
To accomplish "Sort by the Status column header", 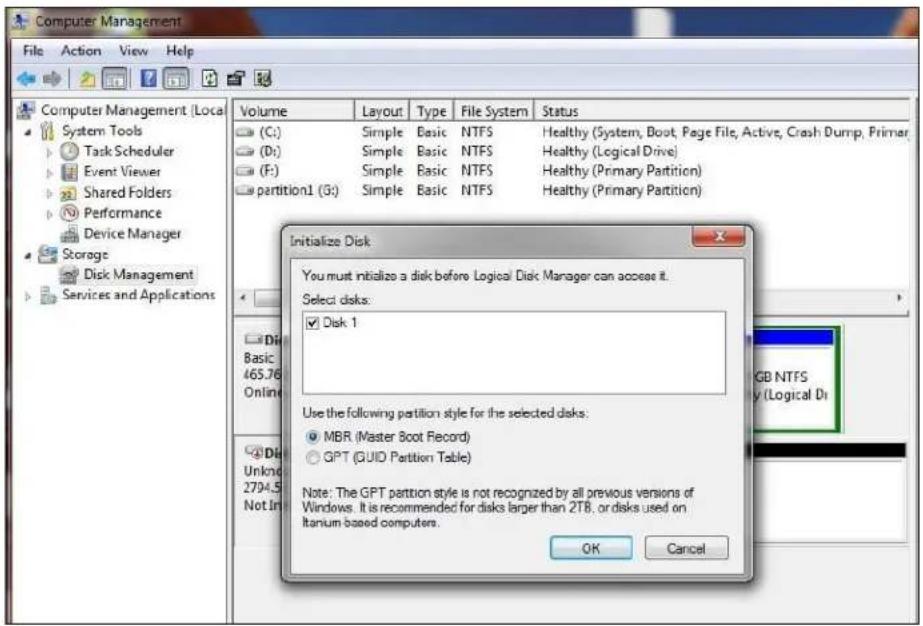I will pos(722,111).
